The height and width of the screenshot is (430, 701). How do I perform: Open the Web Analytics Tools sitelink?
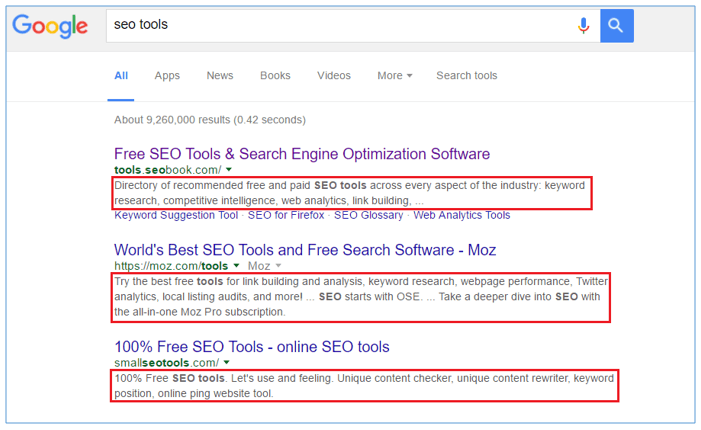click(461, 215)
